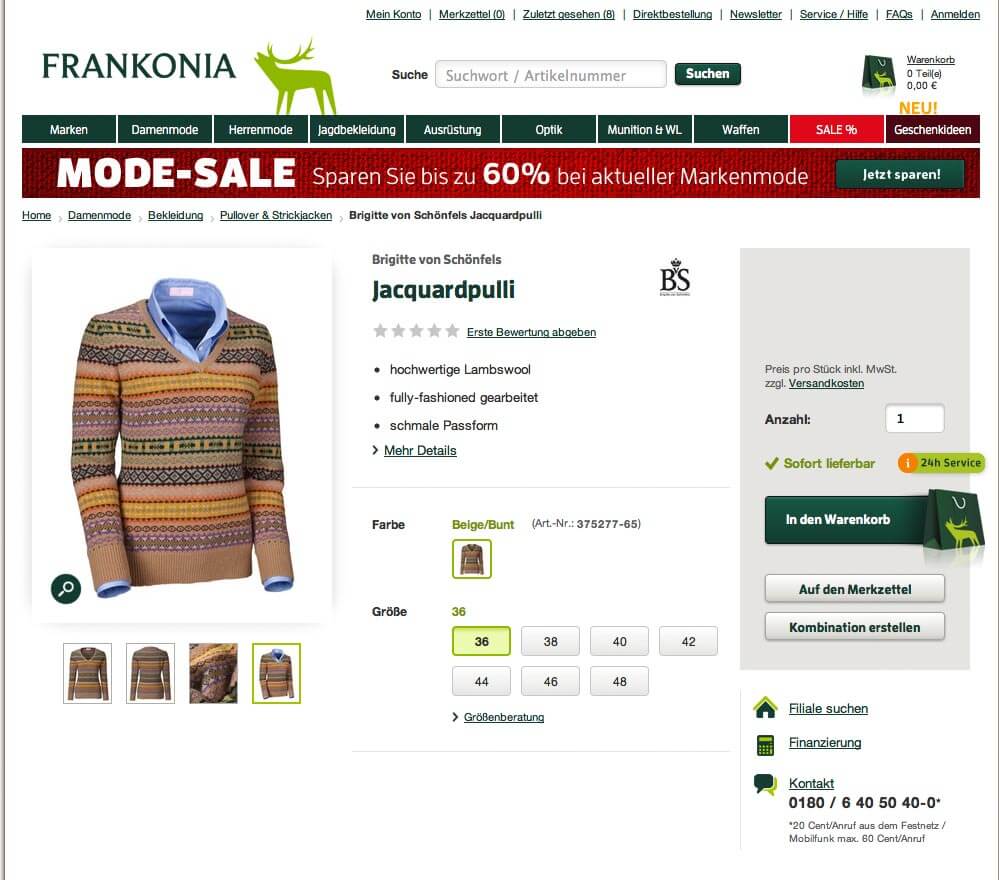Click the speech bubble Kontakt icon
The width and height of the screenshot is (999, 880).
coord(765,784)
